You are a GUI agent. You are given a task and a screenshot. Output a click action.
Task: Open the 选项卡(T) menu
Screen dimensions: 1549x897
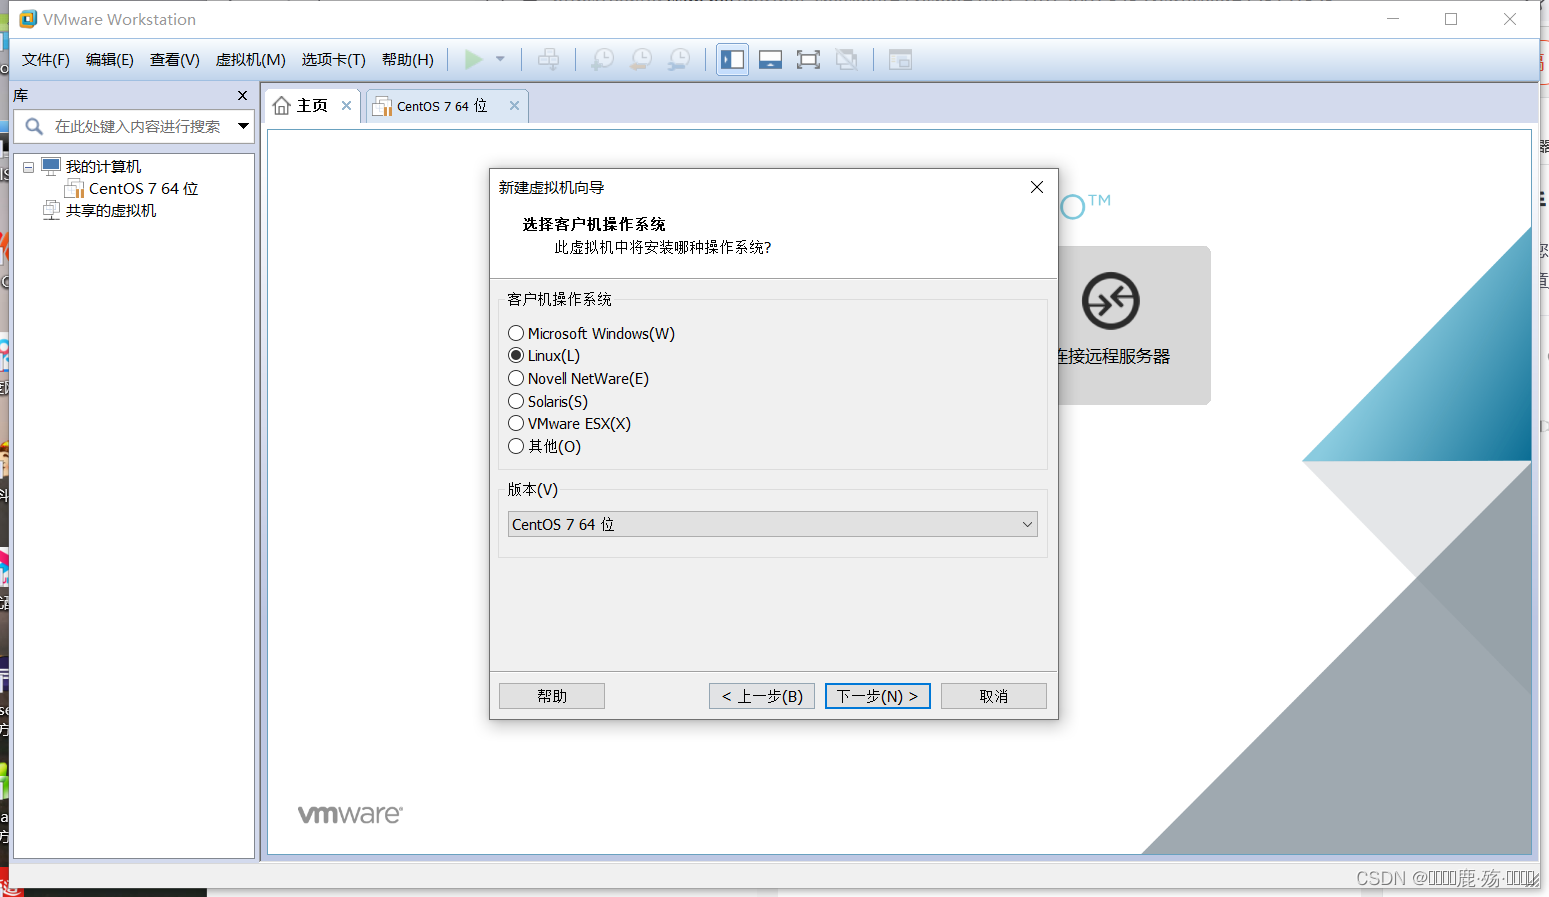(334, 60)
